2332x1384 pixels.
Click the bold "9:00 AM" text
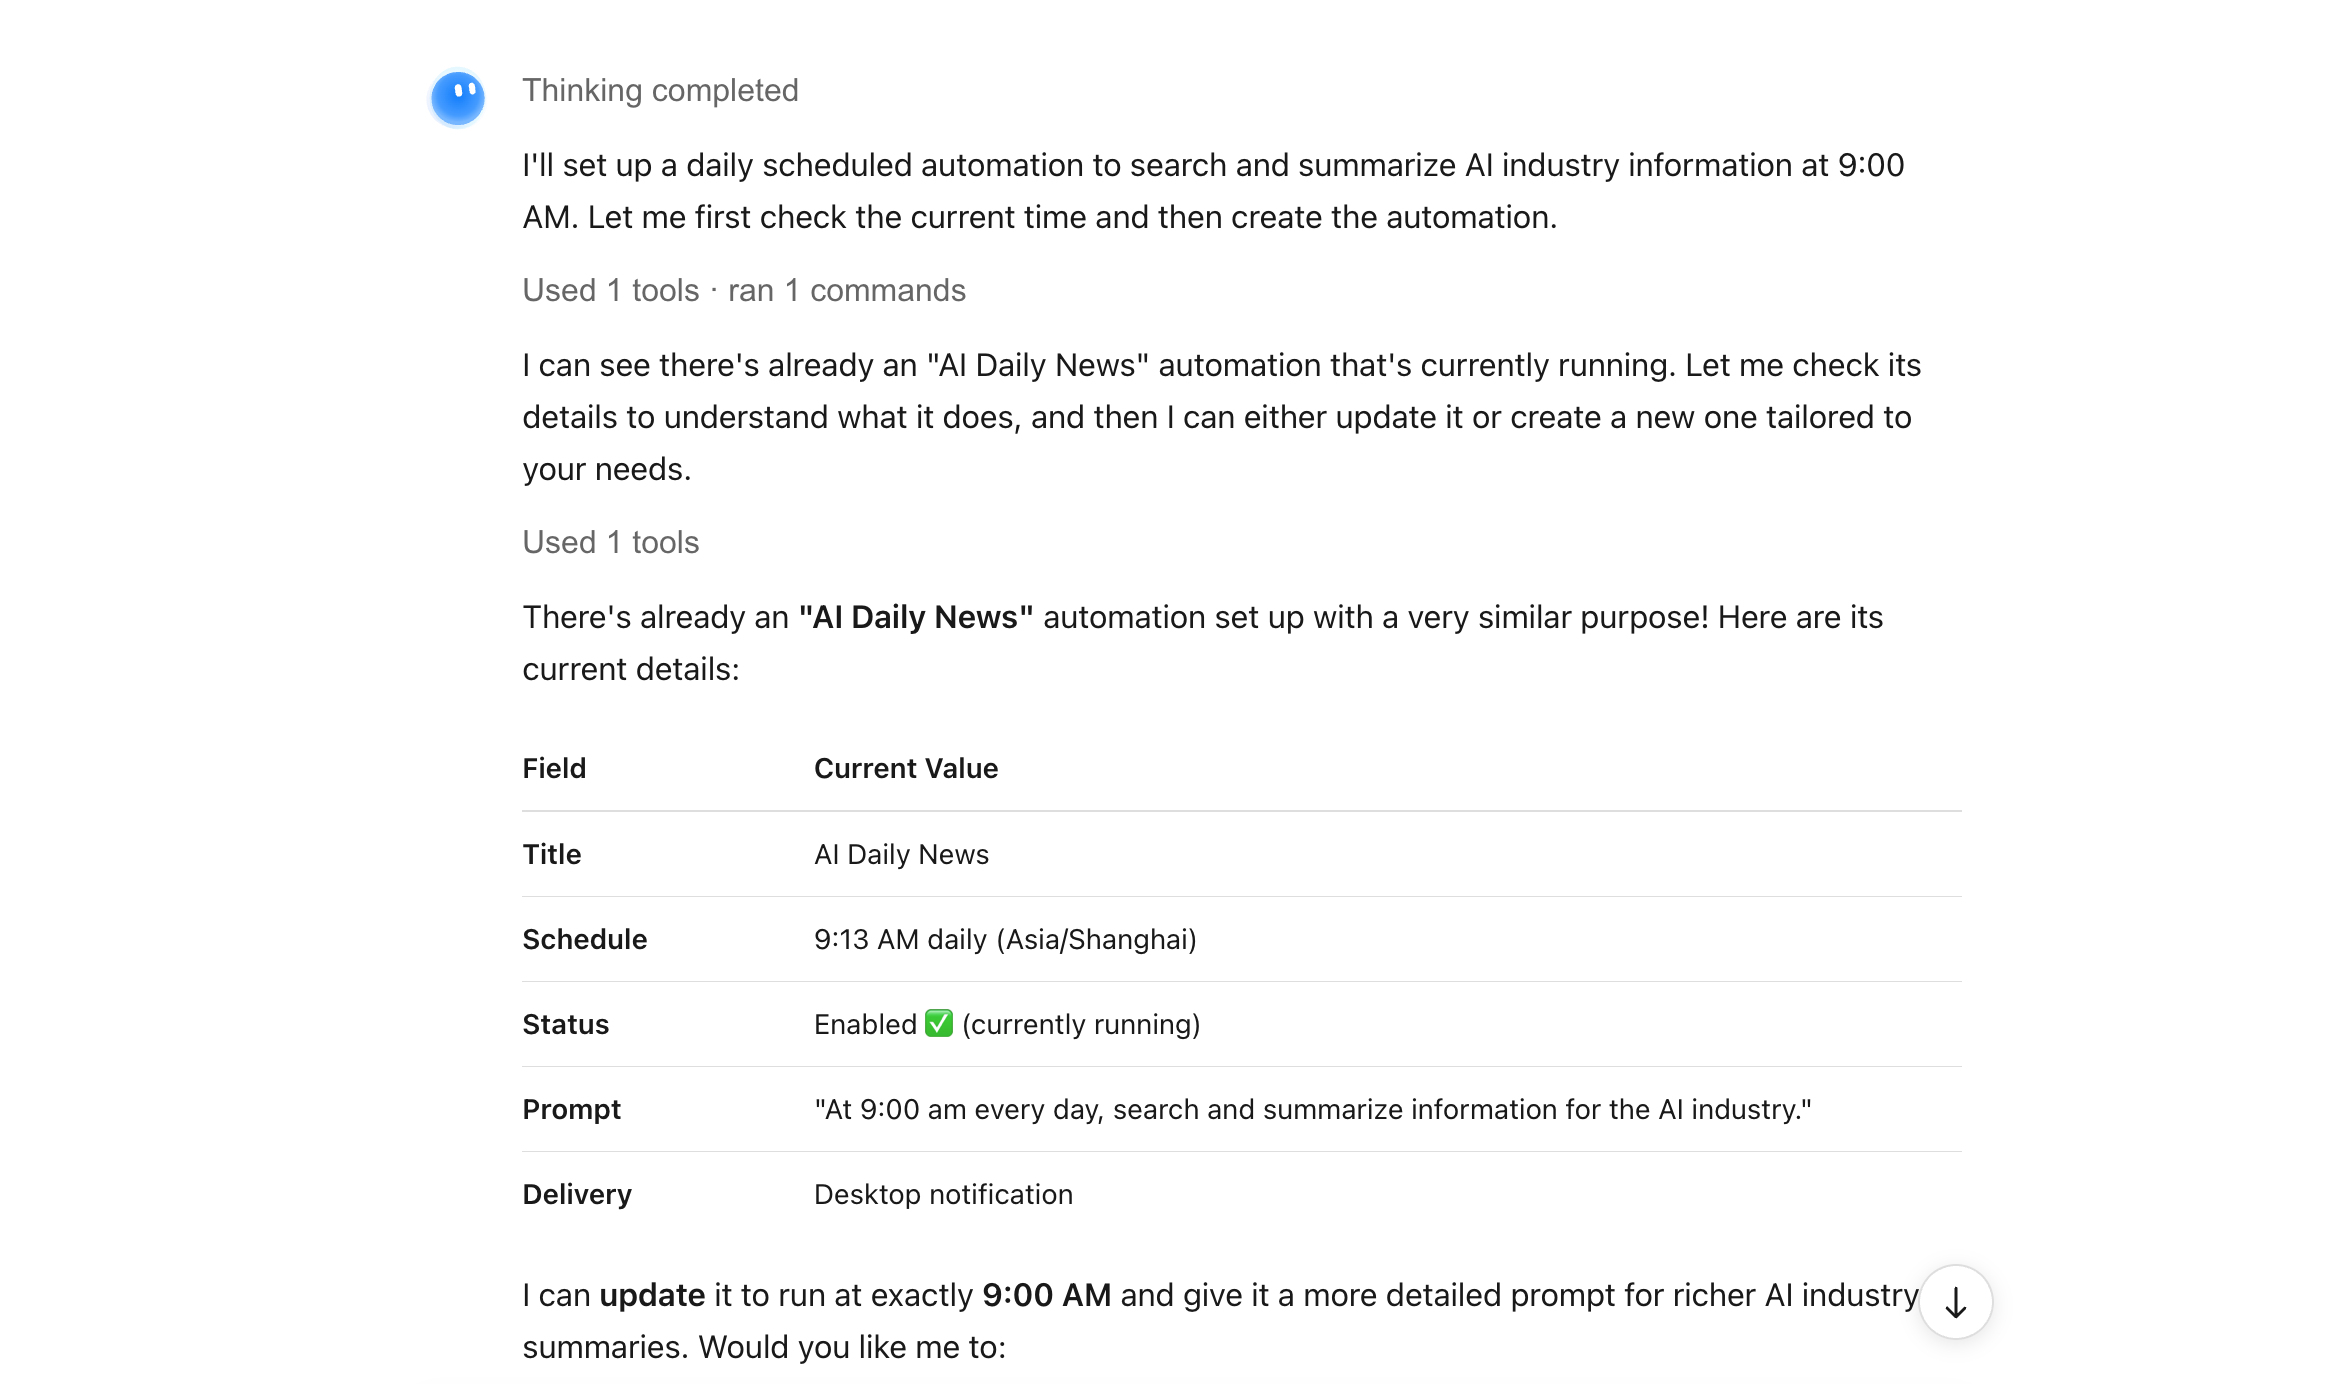pos(1046,1295)
